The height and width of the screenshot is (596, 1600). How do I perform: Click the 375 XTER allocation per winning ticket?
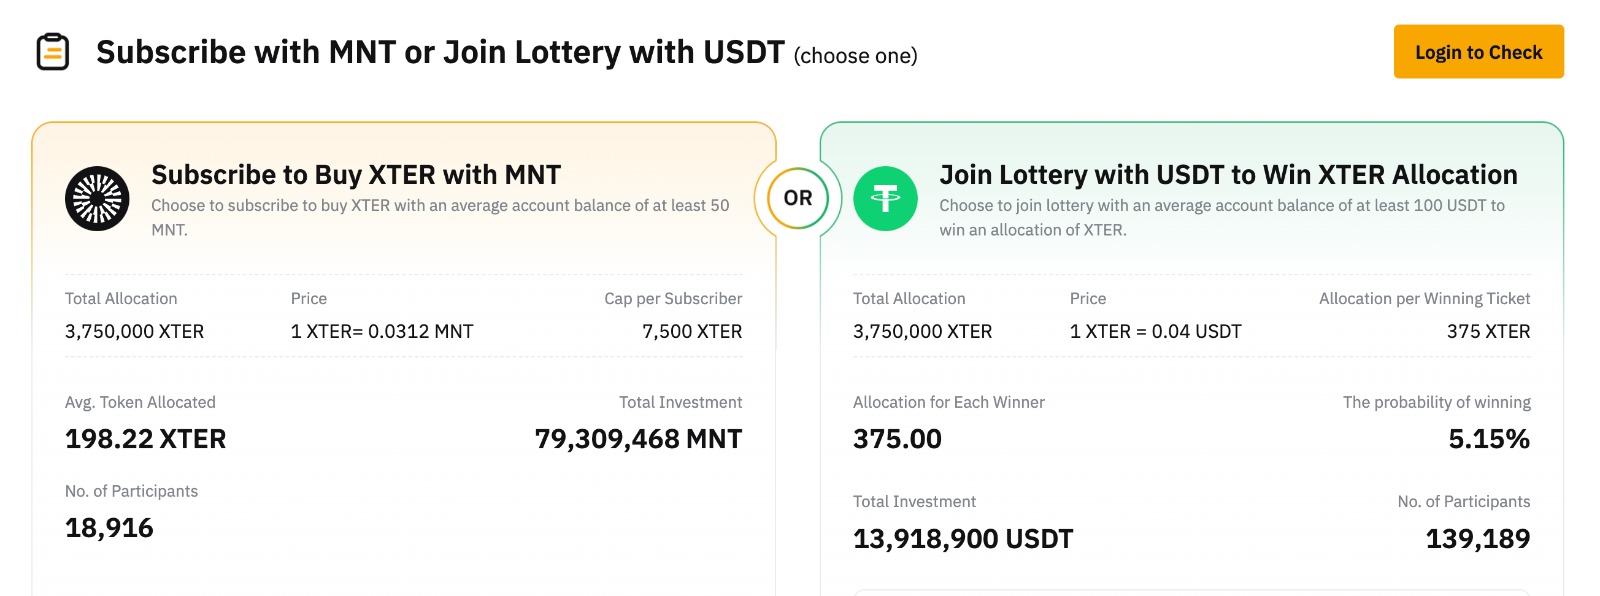(1488, 331)
